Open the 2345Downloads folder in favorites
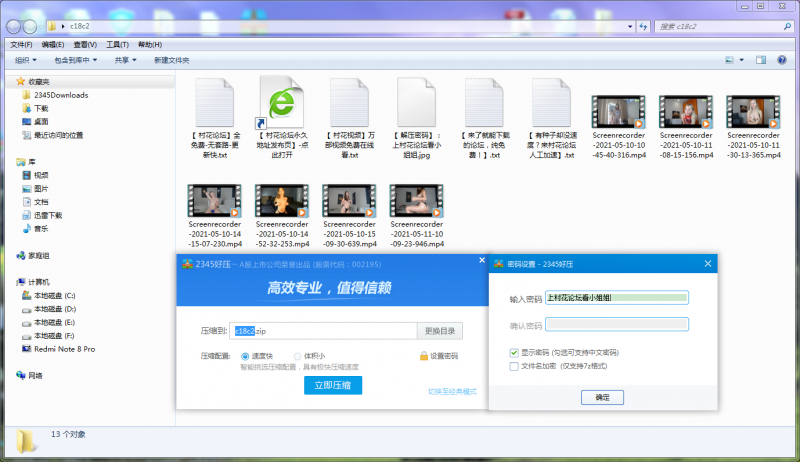Screen dimensions: 800x462 [60, 95]
